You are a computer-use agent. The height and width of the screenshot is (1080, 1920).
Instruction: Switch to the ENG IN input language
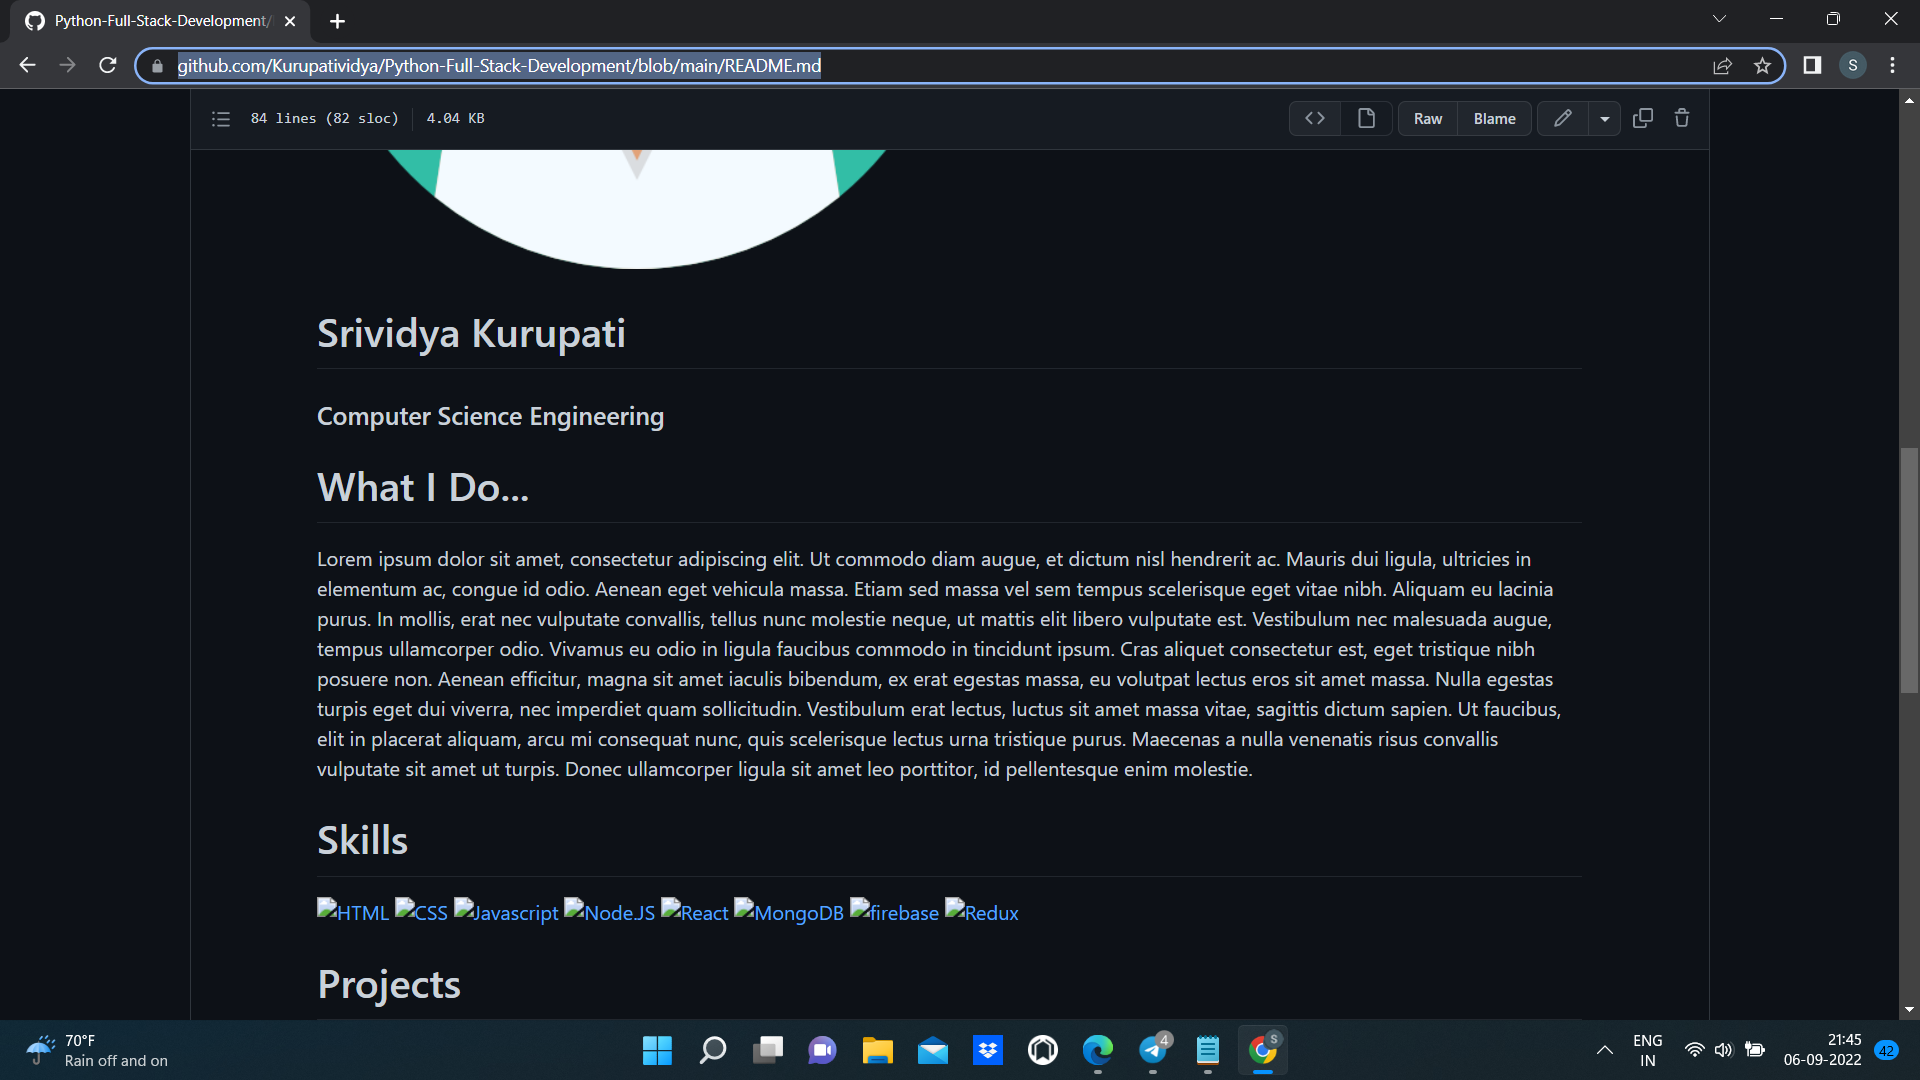(x=1648, y=1050)
